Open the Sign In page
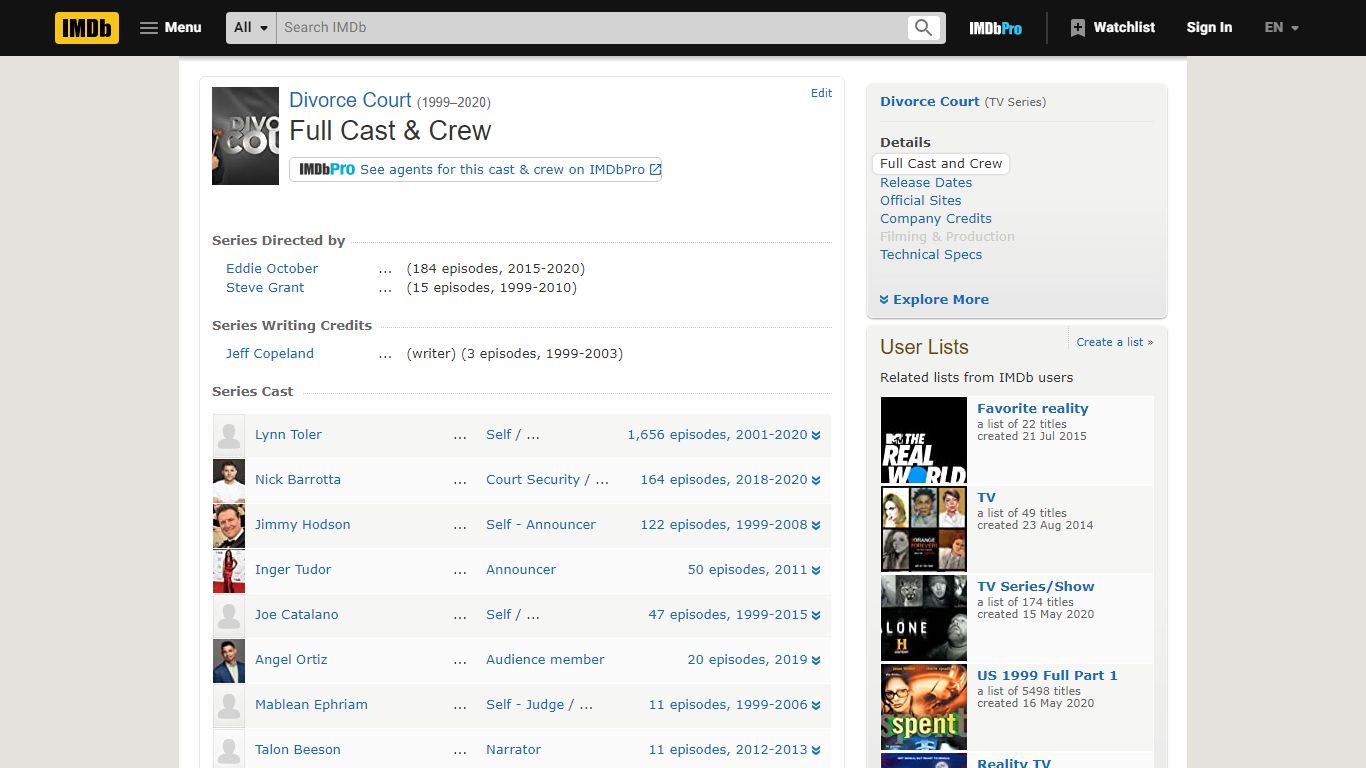Screen dimensions: 1366x768 [1209, 28]
